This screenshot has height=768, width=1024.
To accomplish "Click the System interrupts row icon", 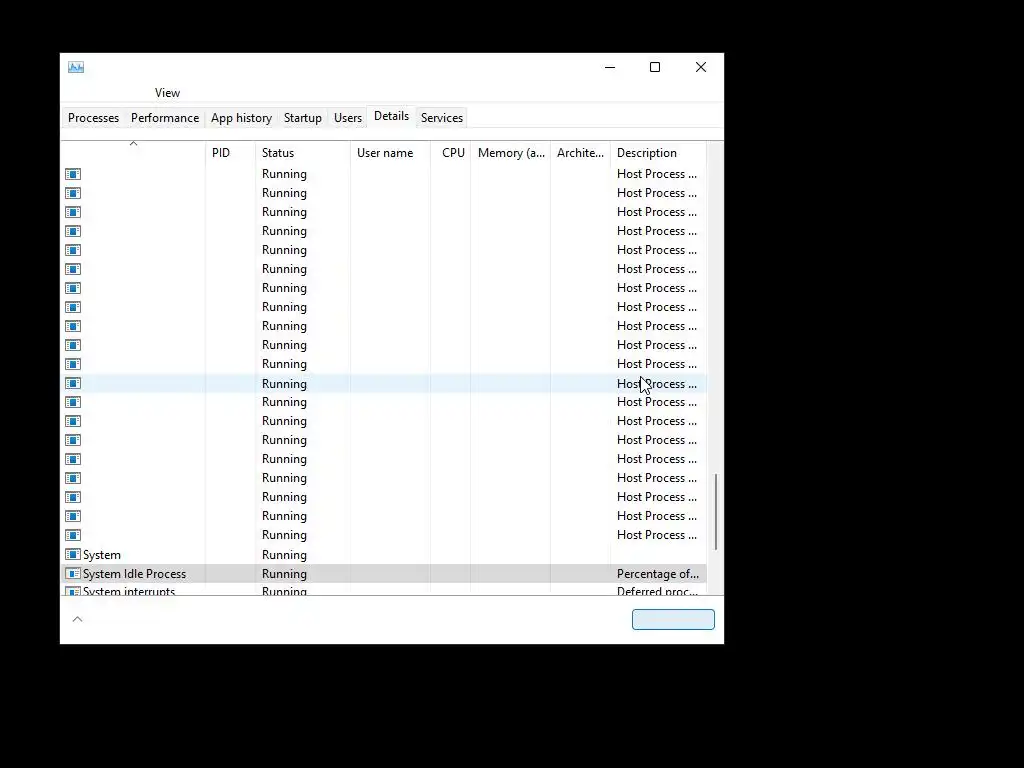I will 73,591.
